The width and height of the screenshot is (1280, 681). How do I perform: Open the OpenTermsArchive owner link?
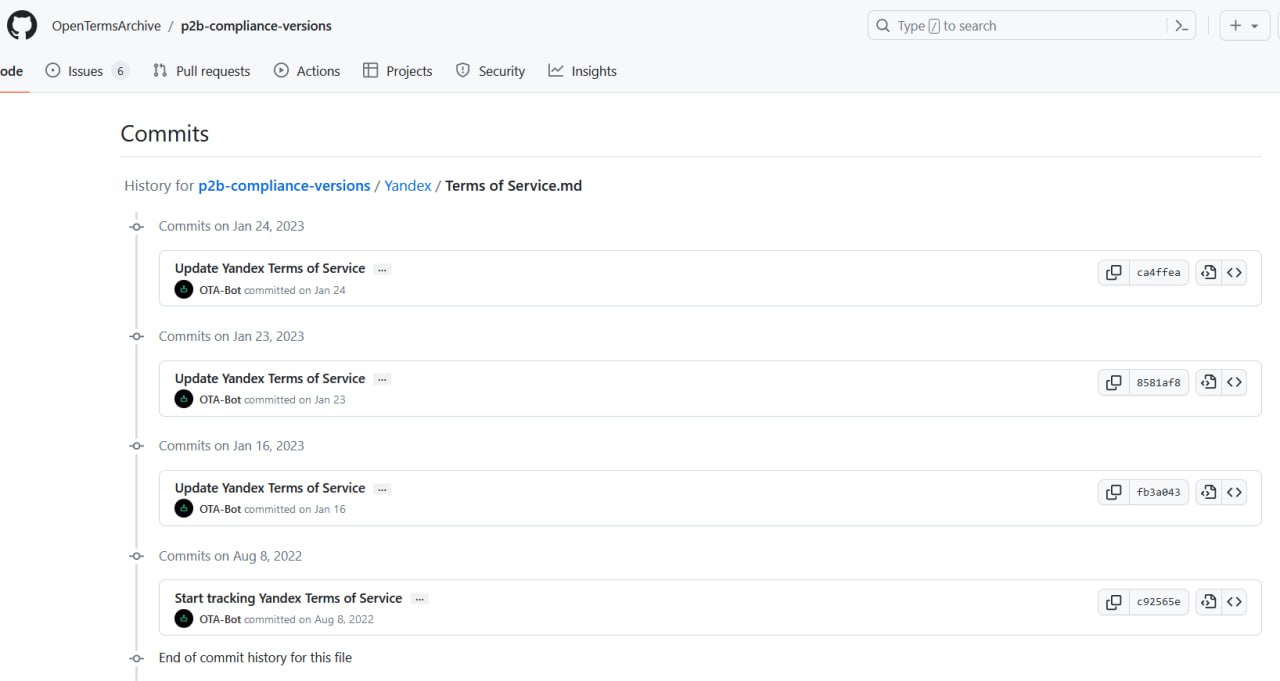pos(106,26)
